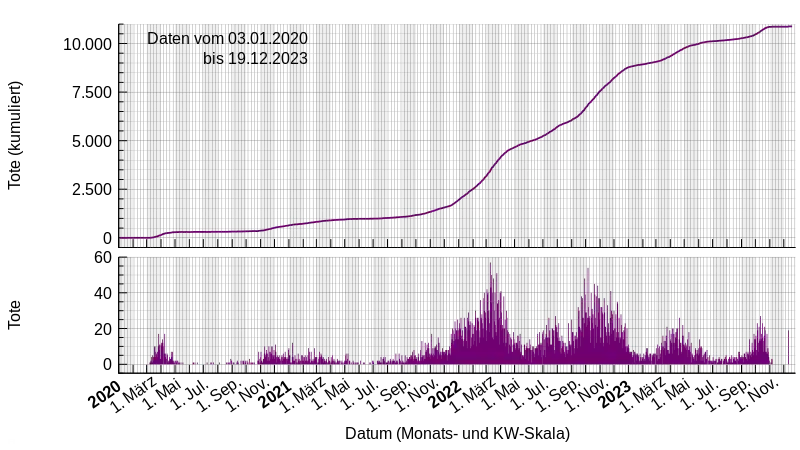Screen dimensions: 800x450
Task: Click the "1. März" label directly after 2020
Action: click(134, 395)
